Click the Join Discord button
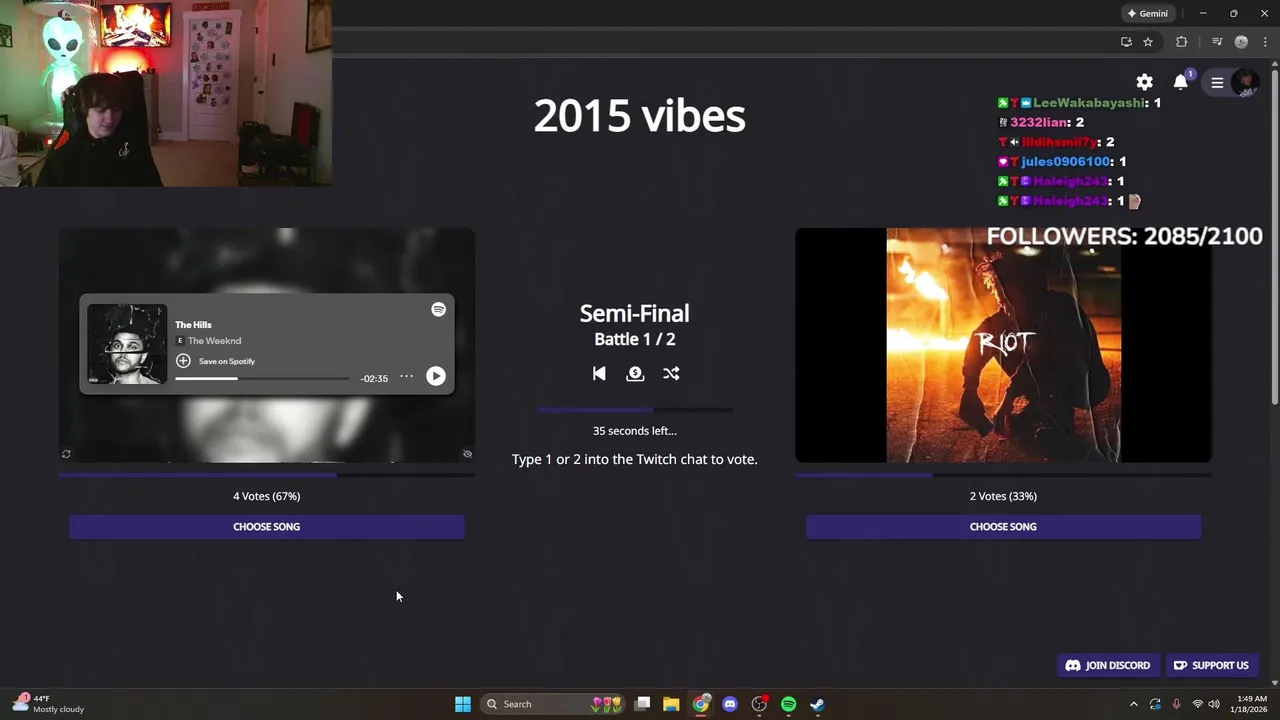Screen dimensions: 1280x720 pyautogui.click(x=1108, y=665)
